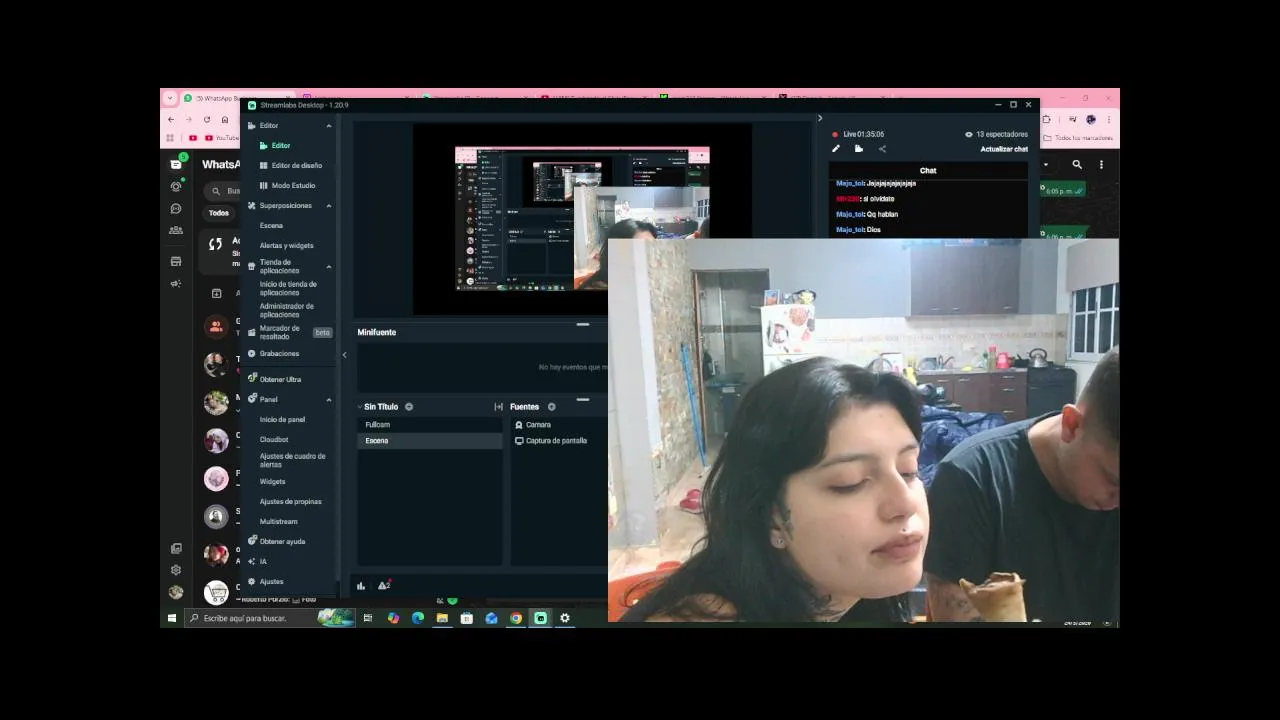Open WhatsApp settings gear in sidebar

[176, 570]
